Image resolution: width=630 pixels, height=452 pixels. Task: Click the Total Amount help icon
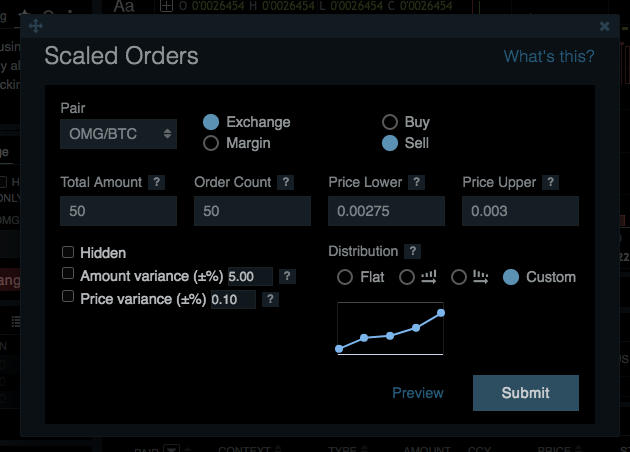(156, 182)
